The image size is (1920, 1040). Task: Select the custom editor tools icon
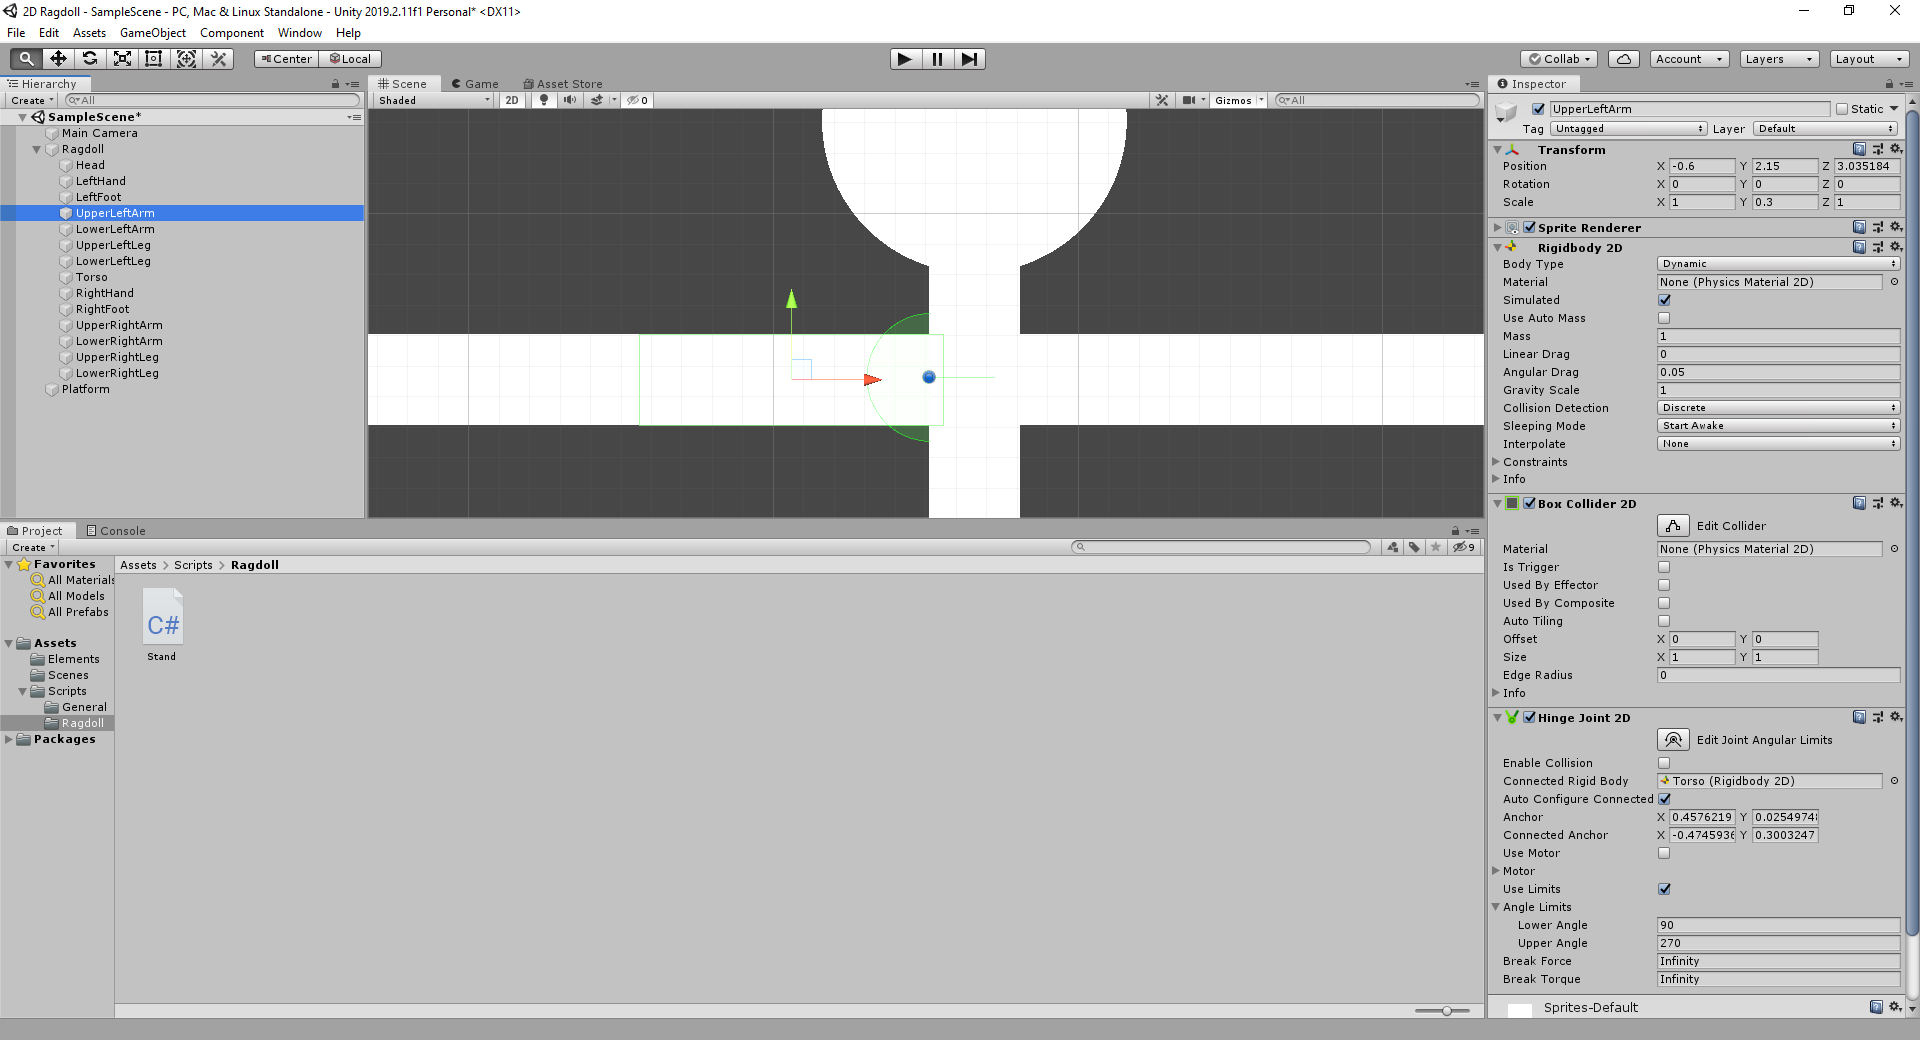point(218,59)
